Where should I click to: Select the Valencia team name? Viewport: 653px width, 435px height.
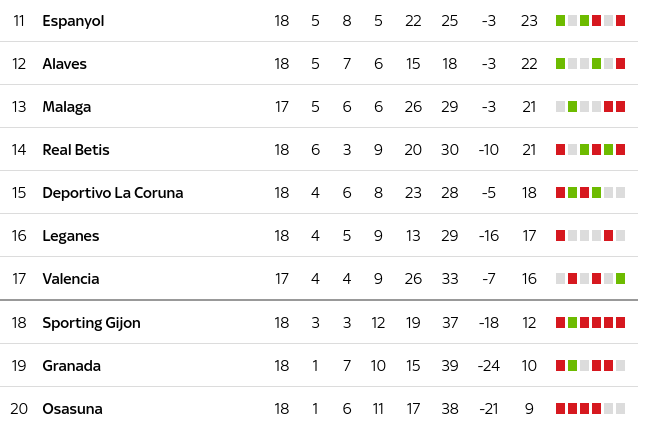coord(71,279)
